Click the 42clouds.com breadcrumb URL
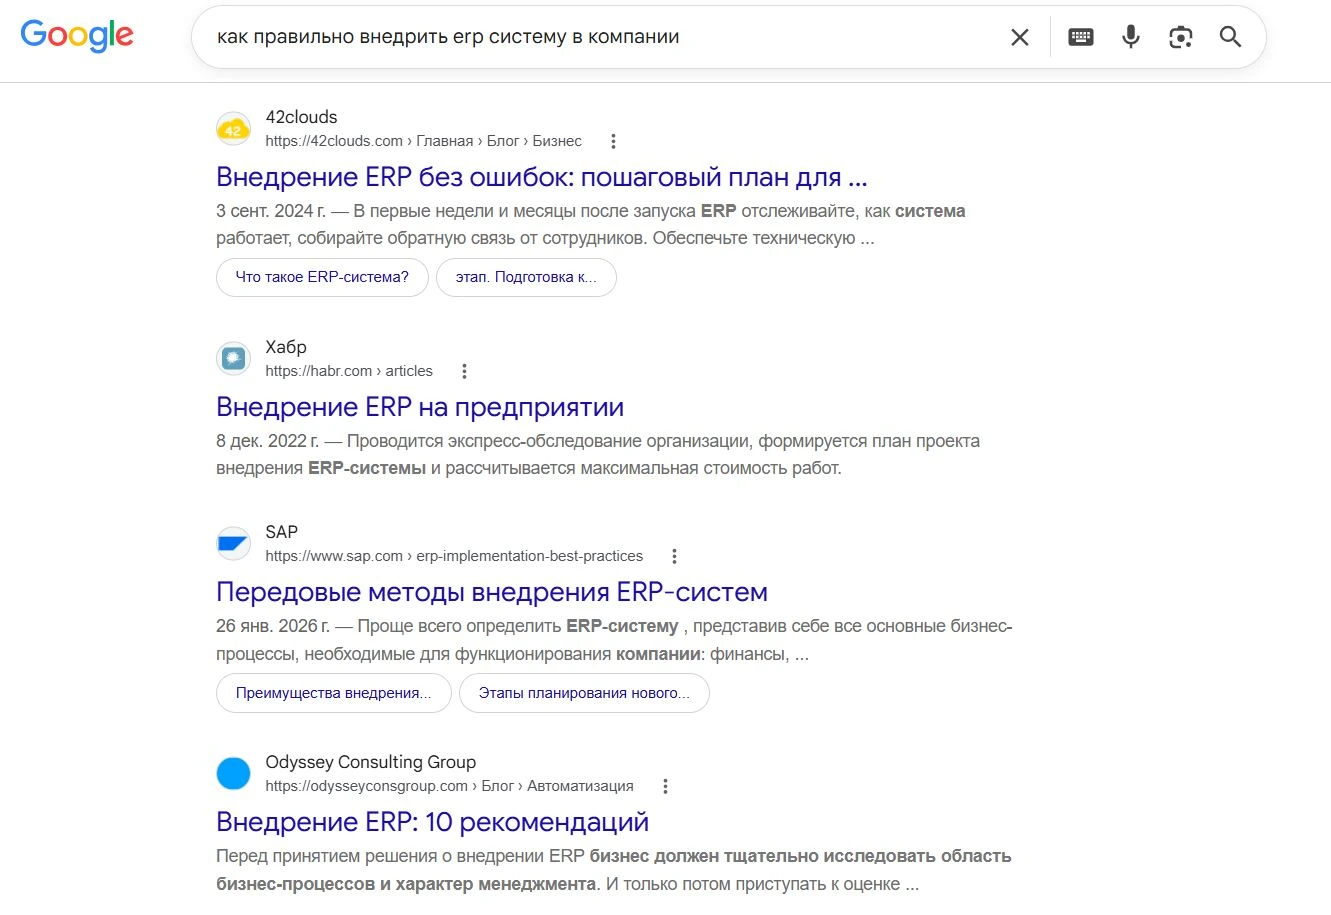 coord(423,141)
